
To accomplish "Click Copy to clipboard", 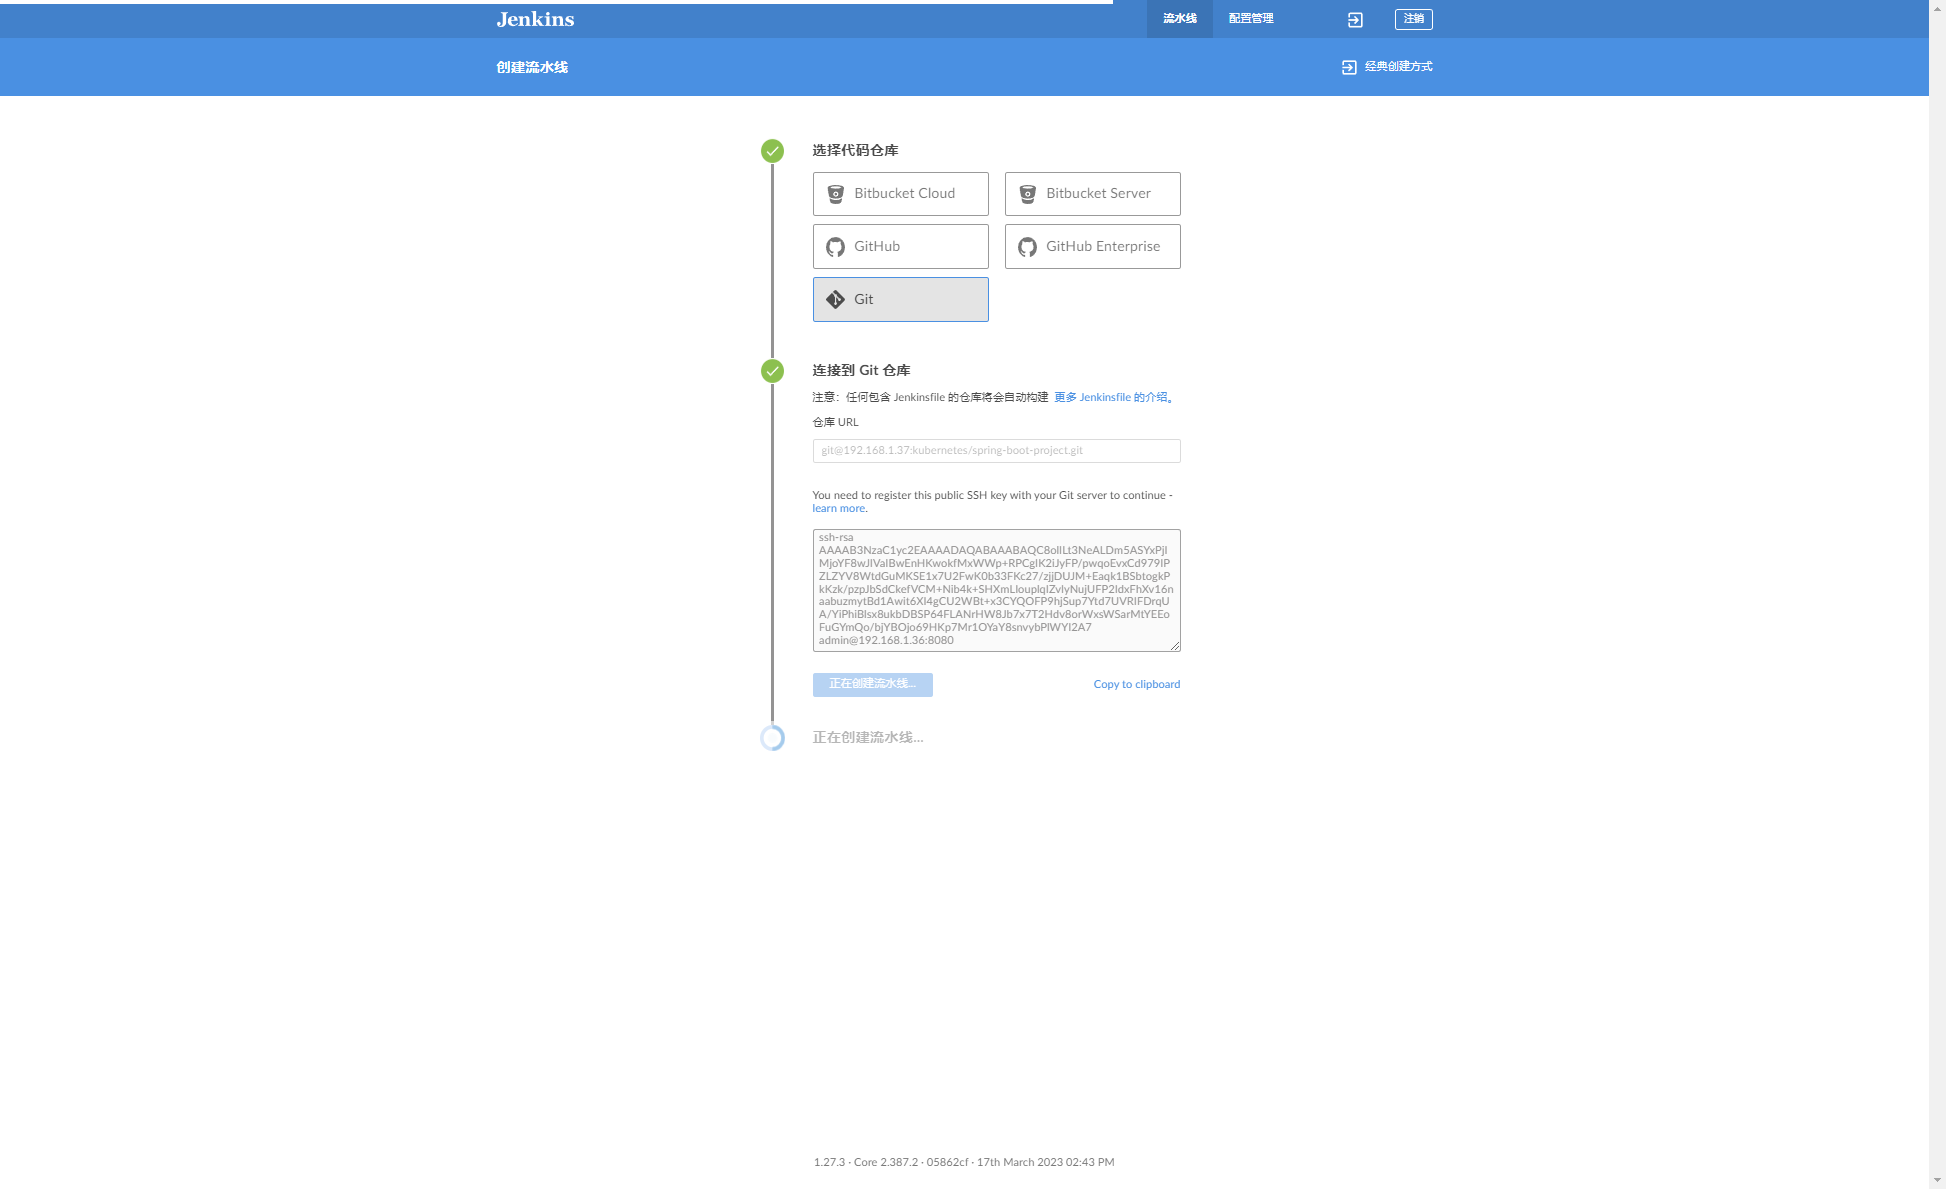I will coord(1137,685).
